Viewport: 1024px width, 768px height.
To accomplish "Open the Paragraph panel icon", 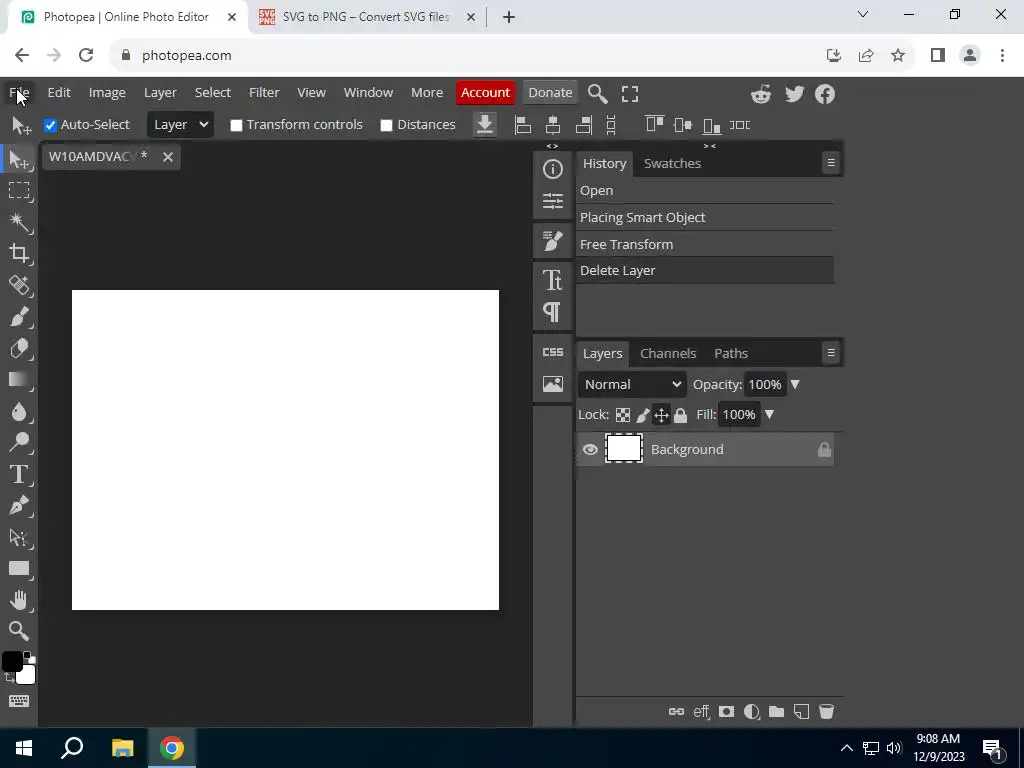I will (x=552, y=312).
